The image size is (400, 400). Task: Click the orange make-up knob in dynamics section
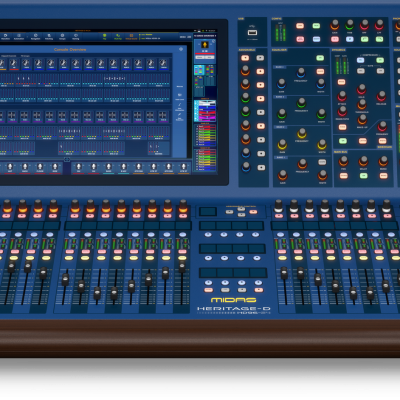pos(362,119)
